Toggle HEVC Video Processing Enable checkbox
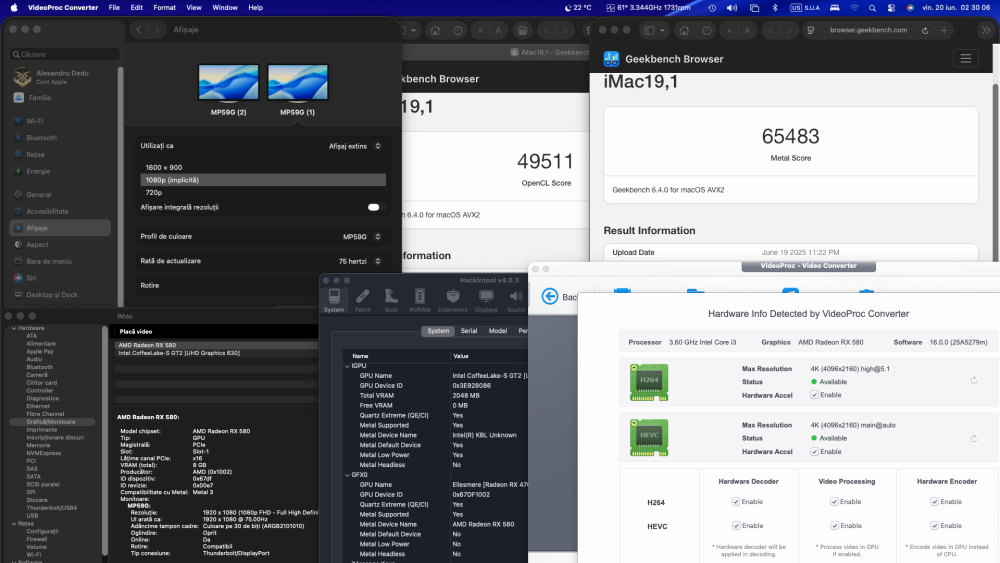1000x563 pixels. coord(834,526)
